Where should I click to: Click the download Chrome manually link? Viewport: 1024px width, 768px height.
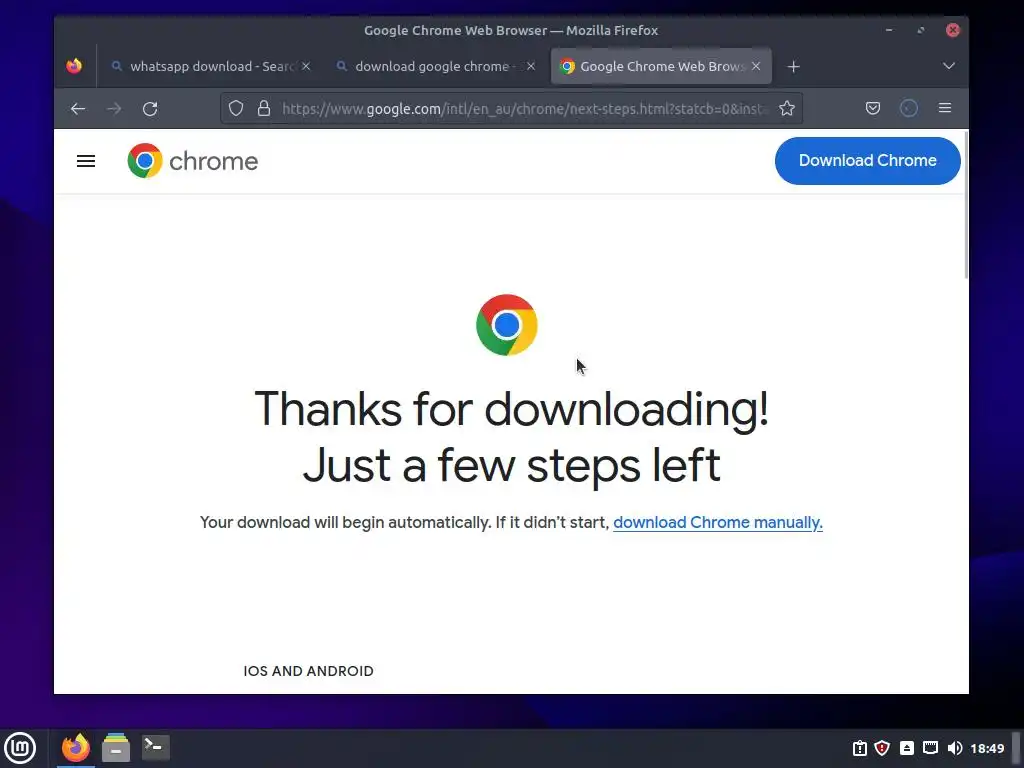[718, 522]
